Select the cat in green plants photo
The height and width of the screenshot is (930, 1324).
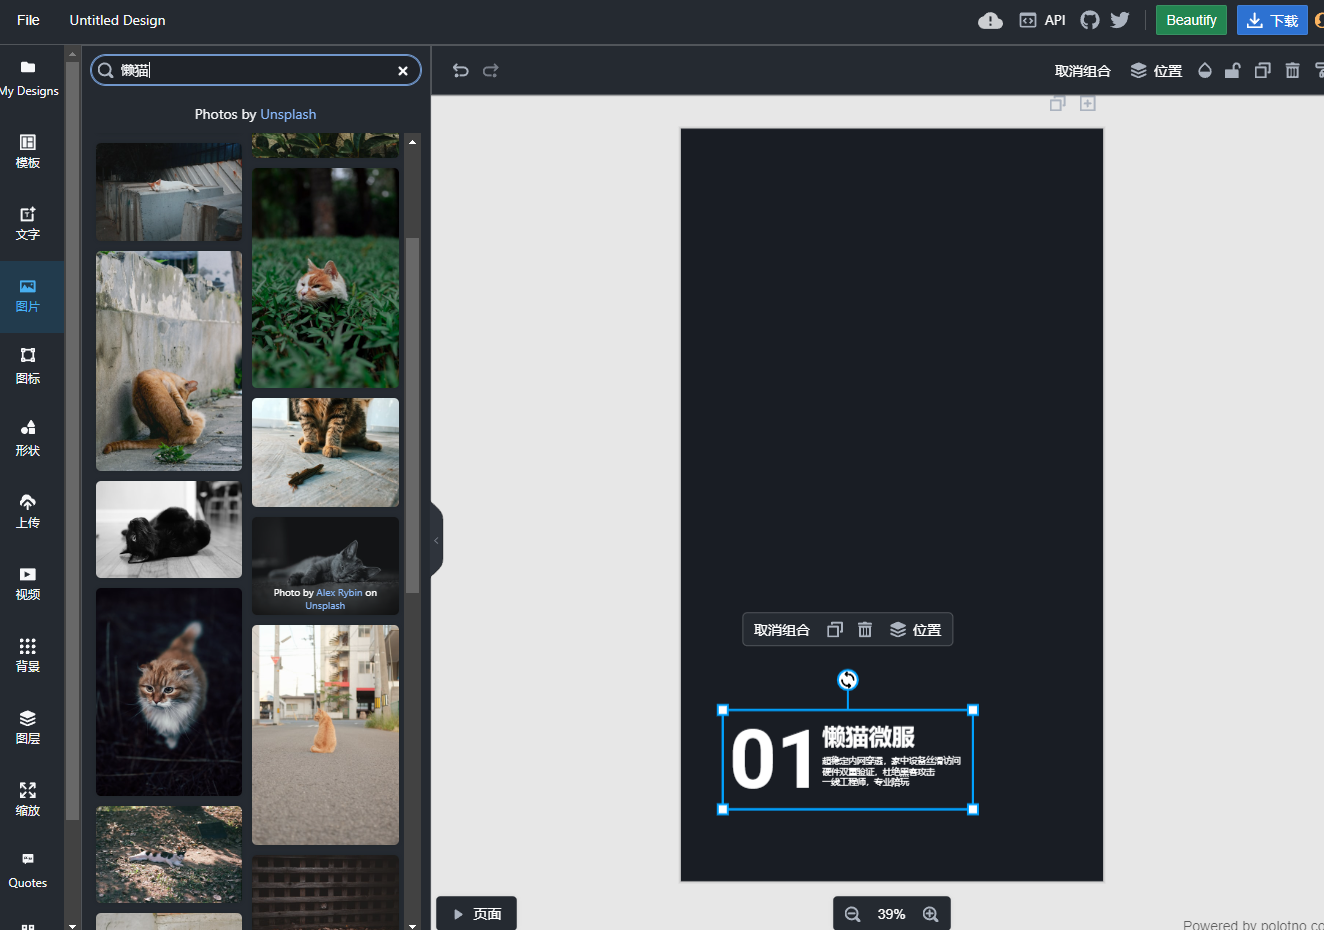click(x=325, y=278)
